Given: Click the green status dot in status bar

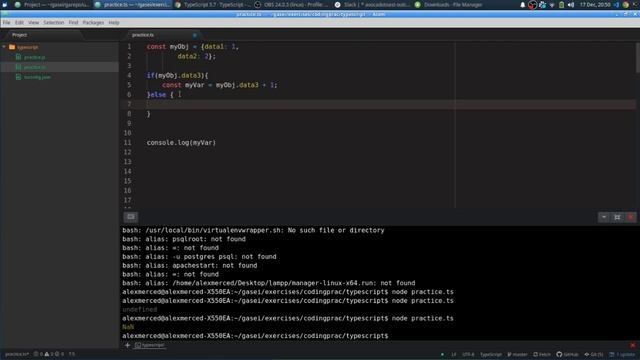Looking at the screenshot, I should (x=442, y=355).
